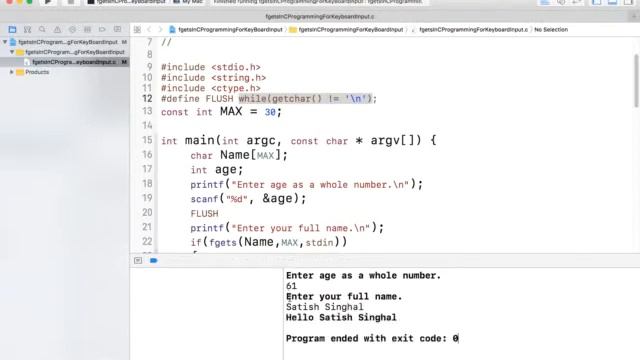This screenshot has width=640, height=360.
Task: Open the No Selection symbol menu
Action: (x=551, y=29)
